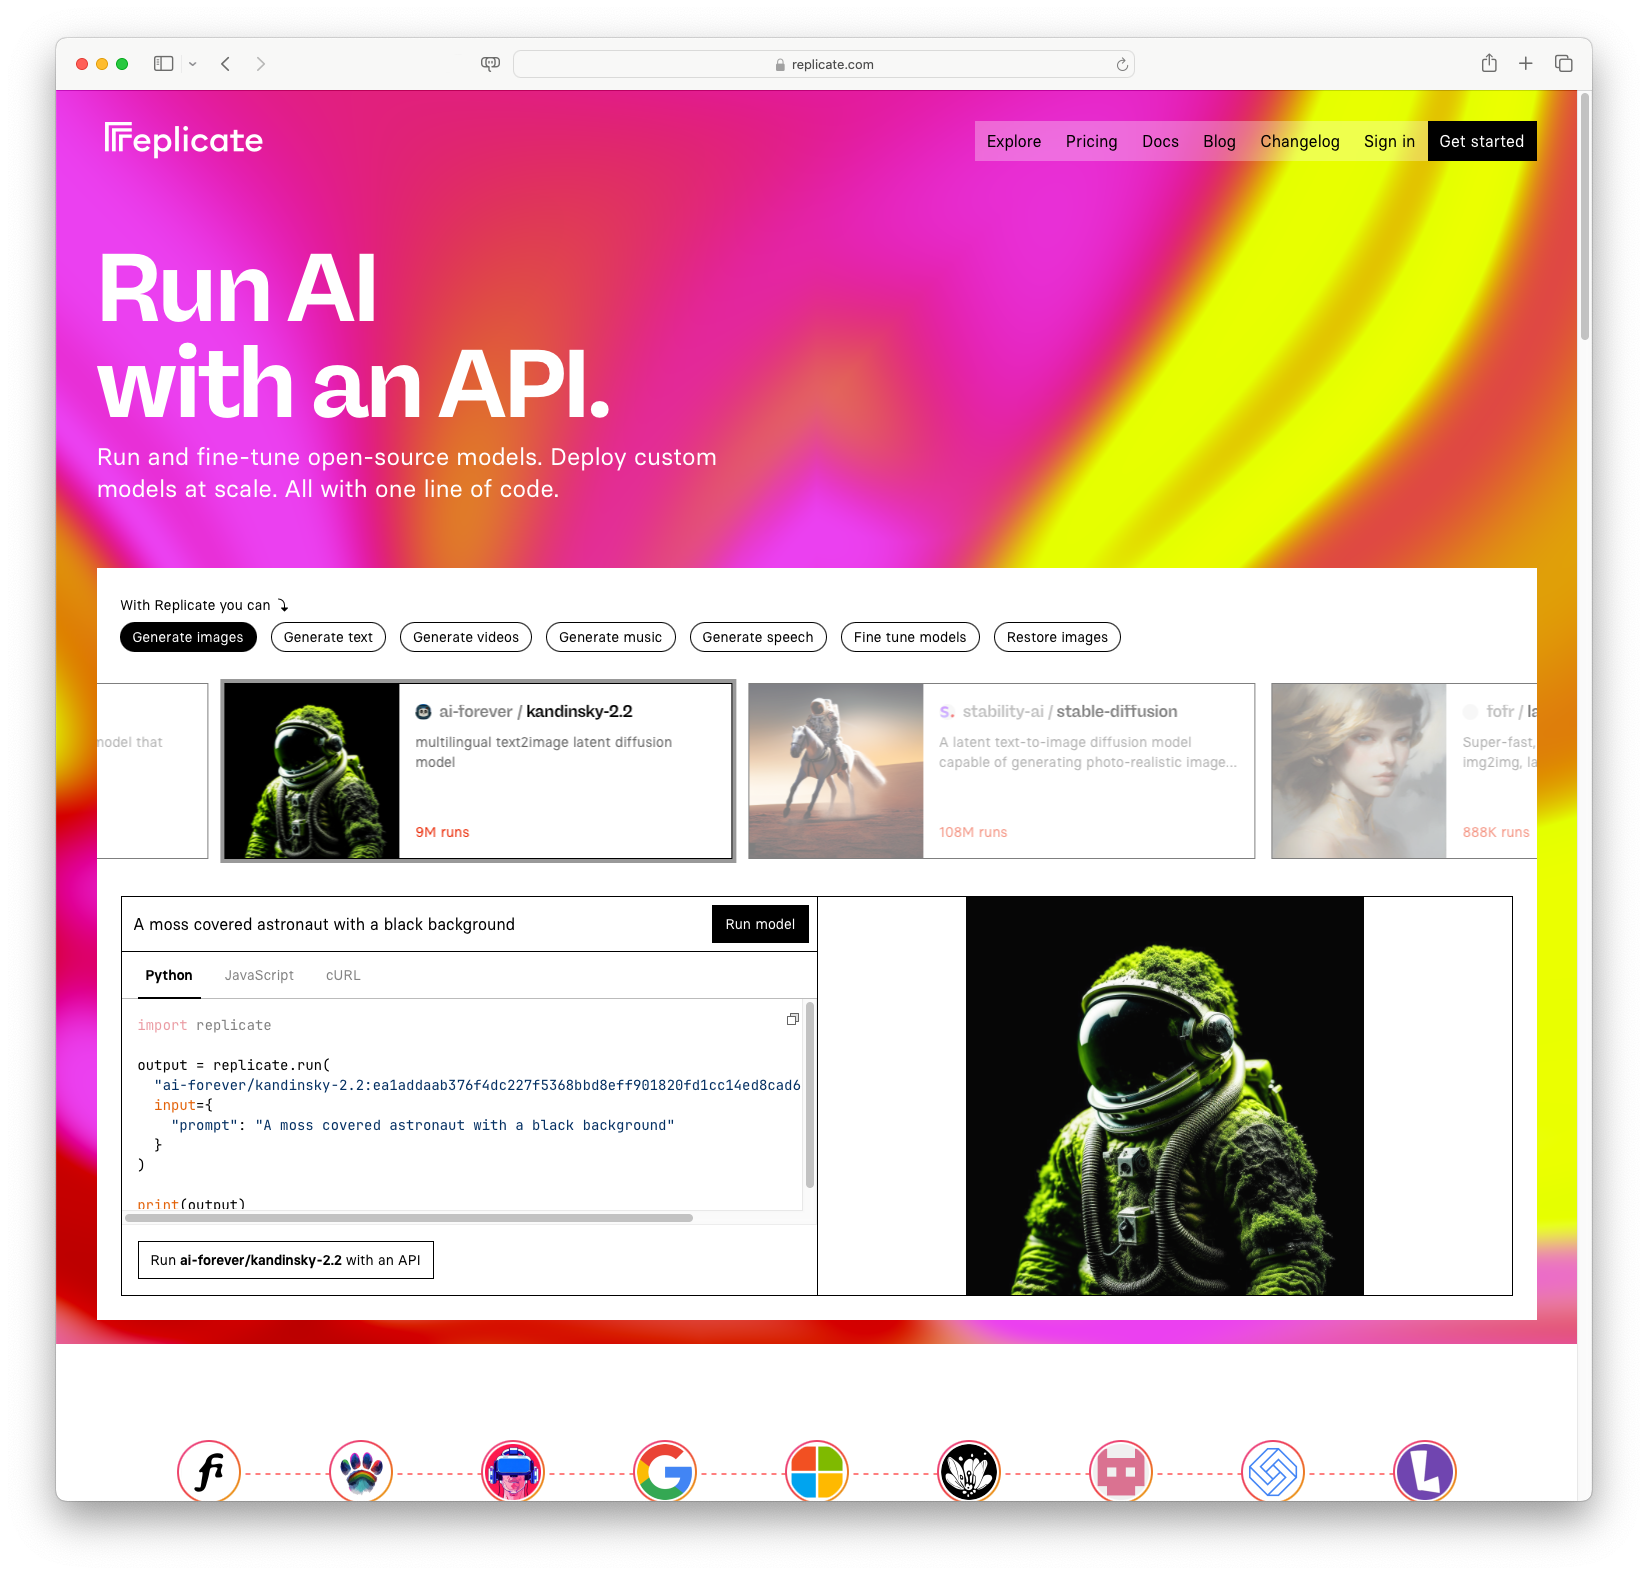This screenshot has height=1575, width=1648.
Task: Click the Microsoft logo icon
Action: tap(817, 1471)
